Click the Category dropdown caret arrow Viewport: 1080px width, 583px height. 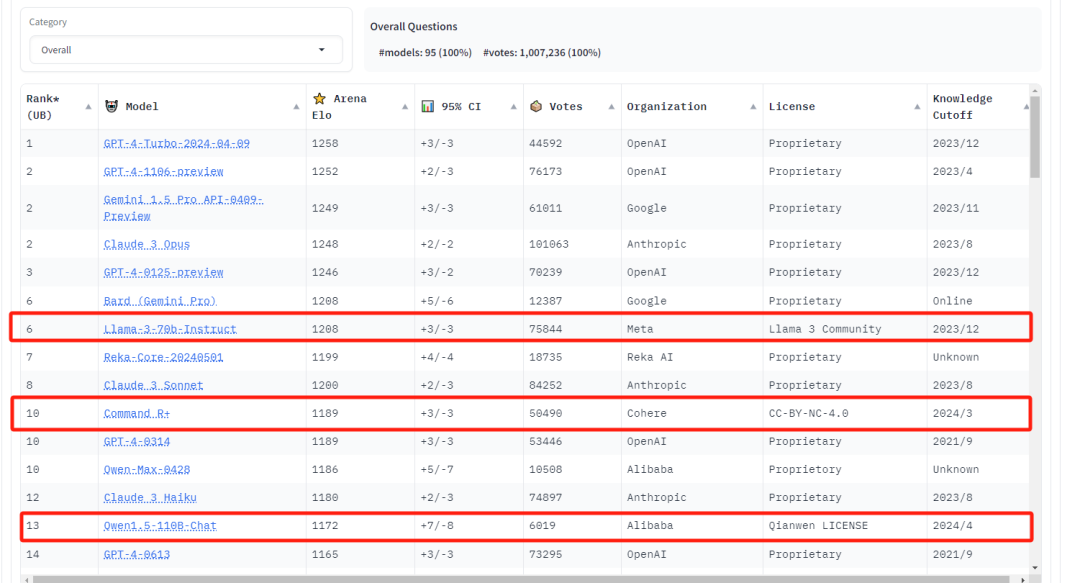pyautogui.click(x=321, y=50)
